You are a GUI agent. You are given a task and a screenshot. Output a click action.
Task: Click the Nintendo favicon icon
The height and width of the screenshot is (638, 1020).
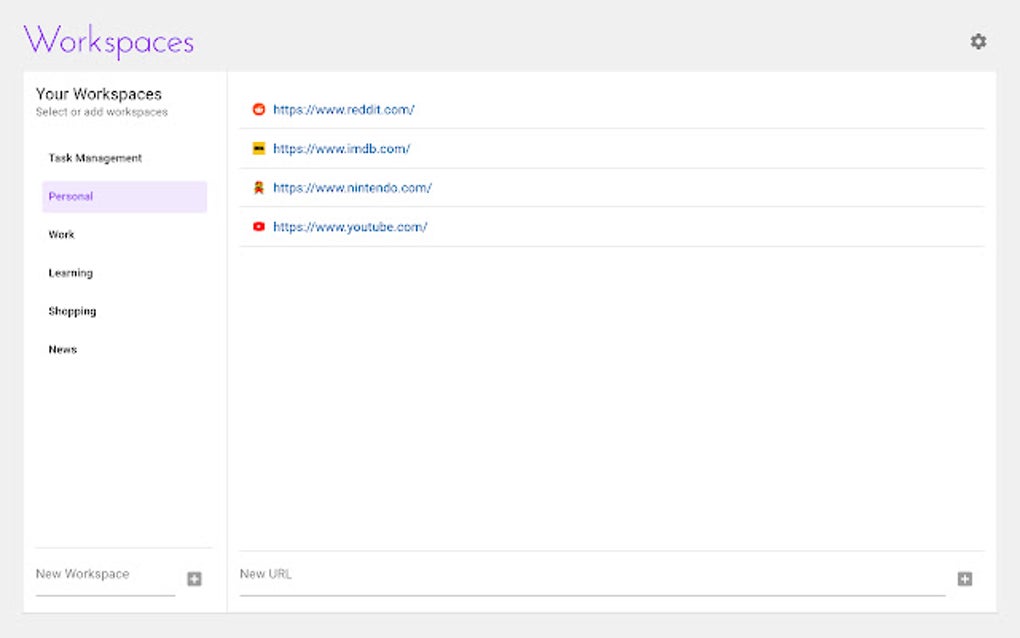[x=259, y=187]
